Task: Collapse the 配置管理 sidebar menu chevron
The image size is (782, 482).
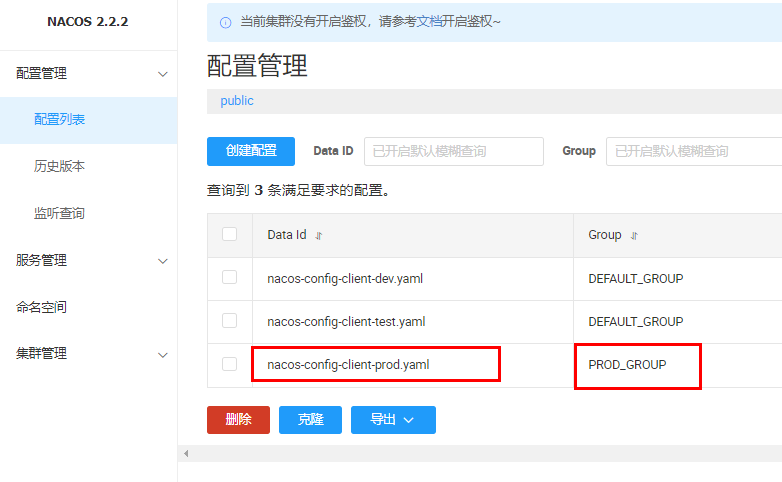Action: (x=163, y=74)
